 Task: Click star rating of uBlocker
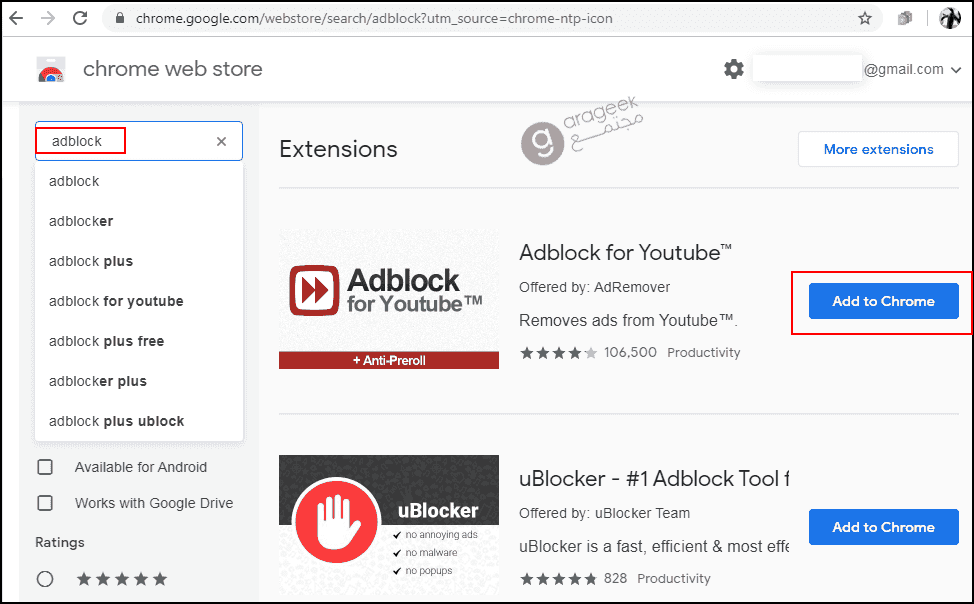click(x=558, y=579)
